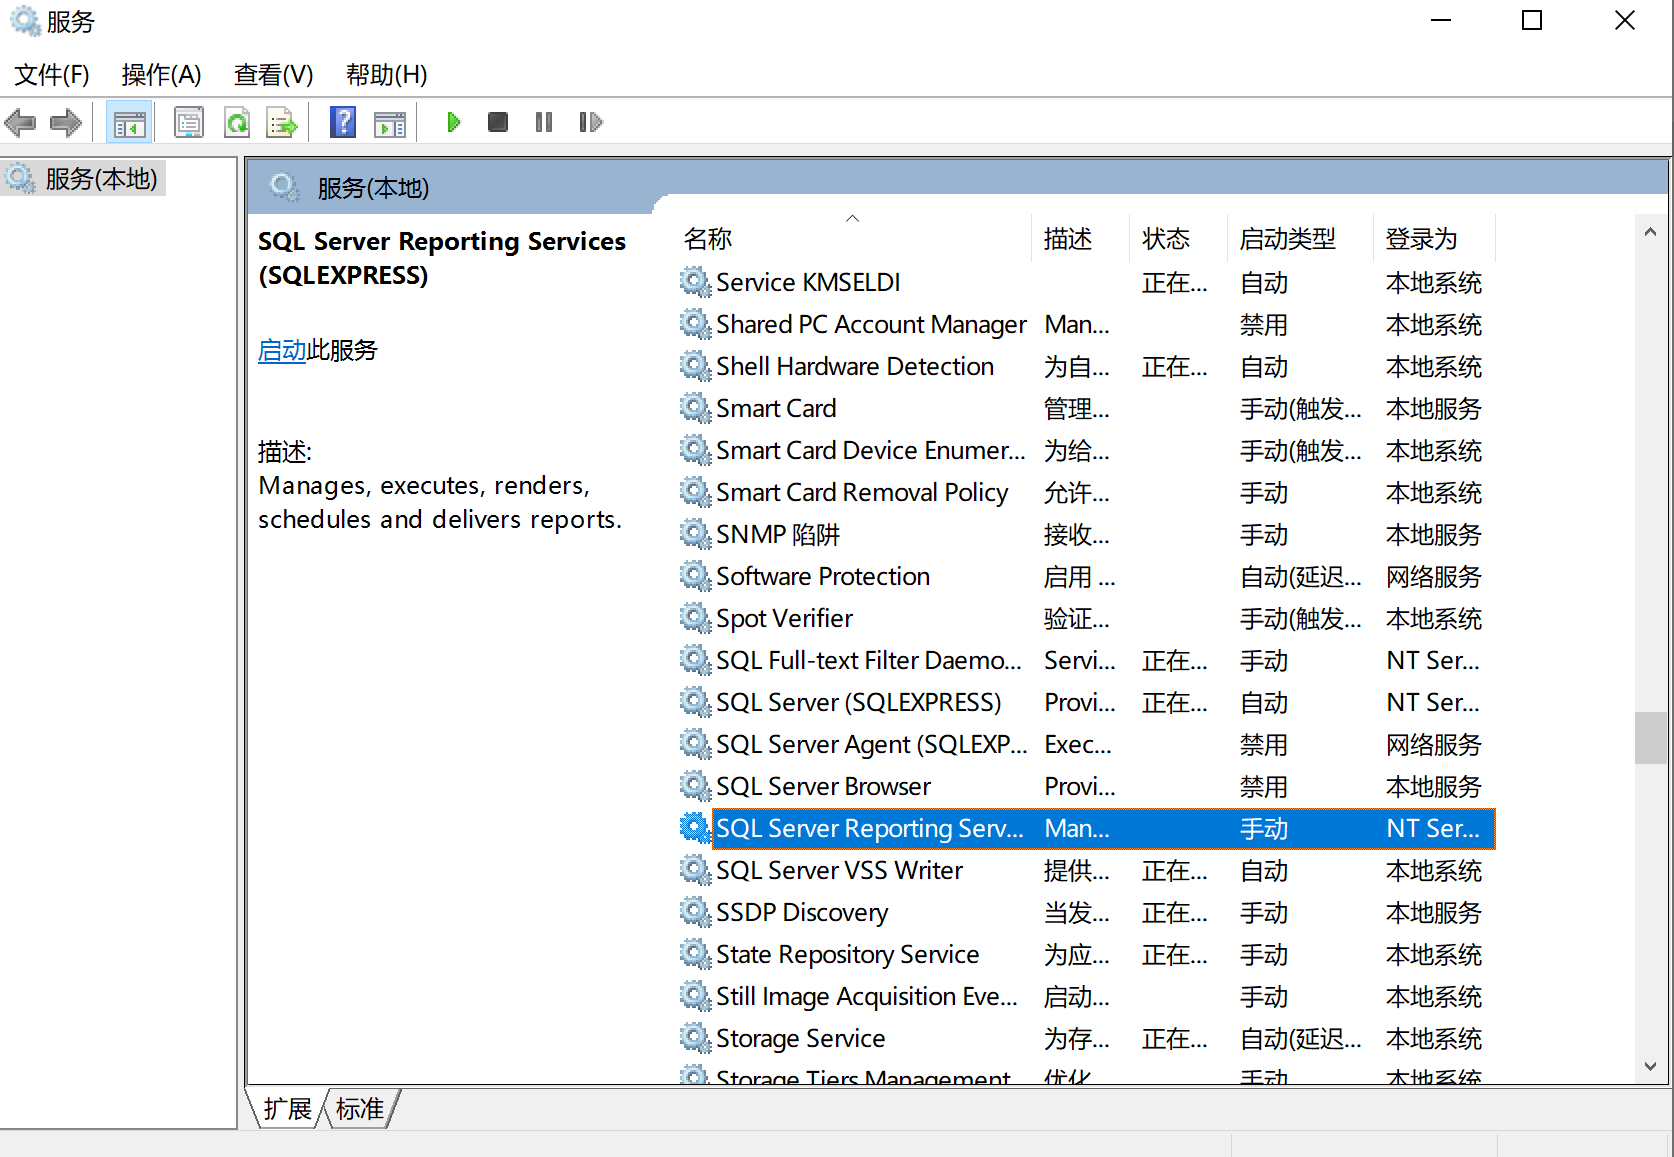Maximize the 服务 window
Image resolution: width=1674 pixels, height=1157 pixels.
(1532, 20)
